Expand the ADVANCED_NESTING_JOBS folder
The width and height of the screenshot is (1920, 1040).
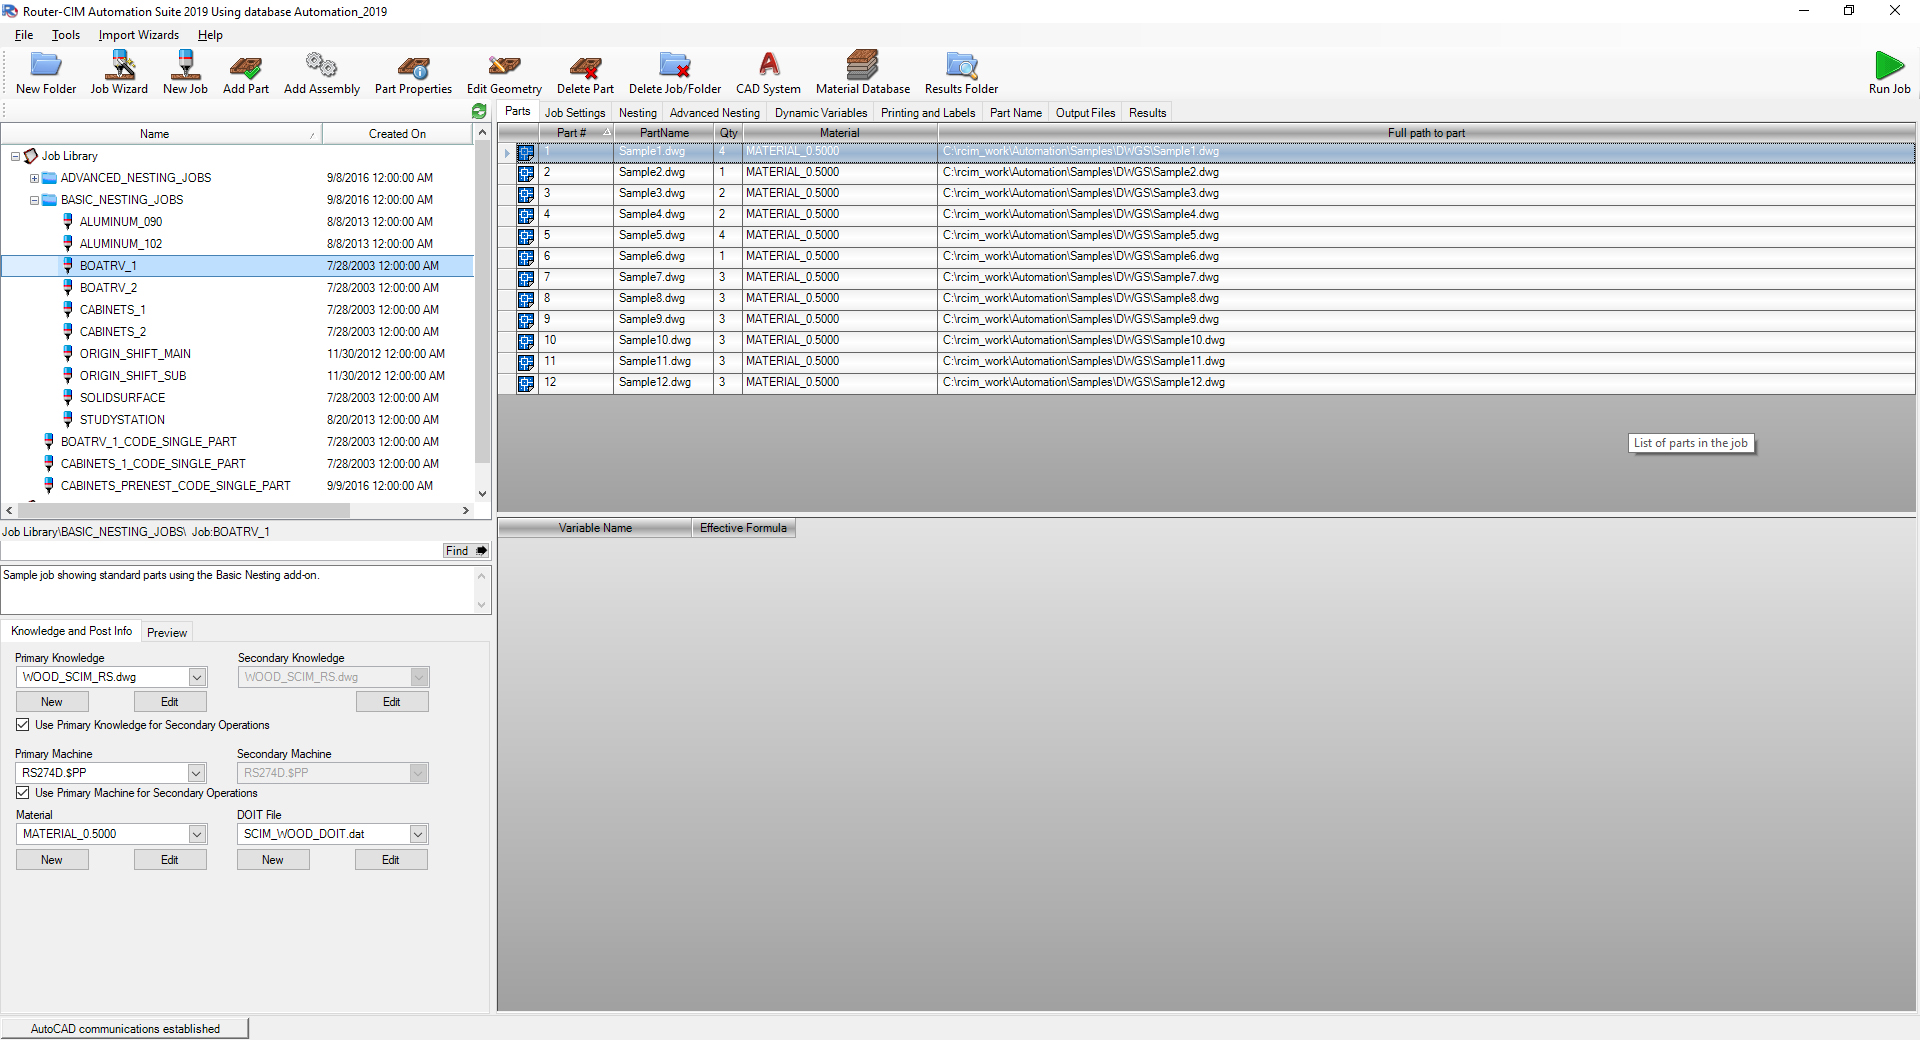(34, 178)
